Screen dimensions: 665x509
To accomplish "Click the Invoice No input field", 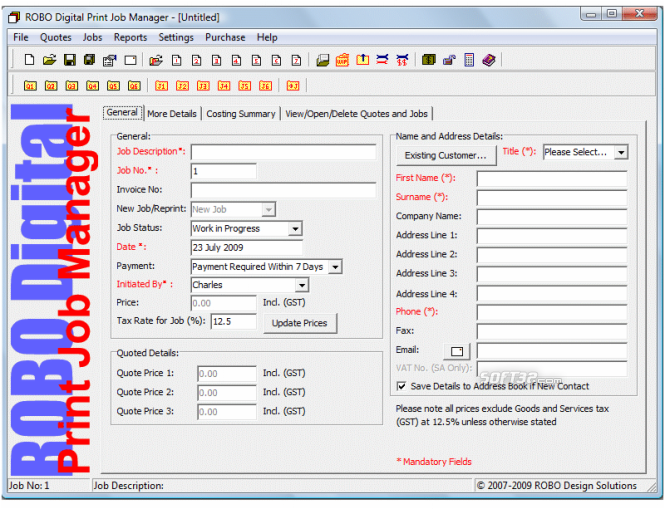I will pos(283,190).
